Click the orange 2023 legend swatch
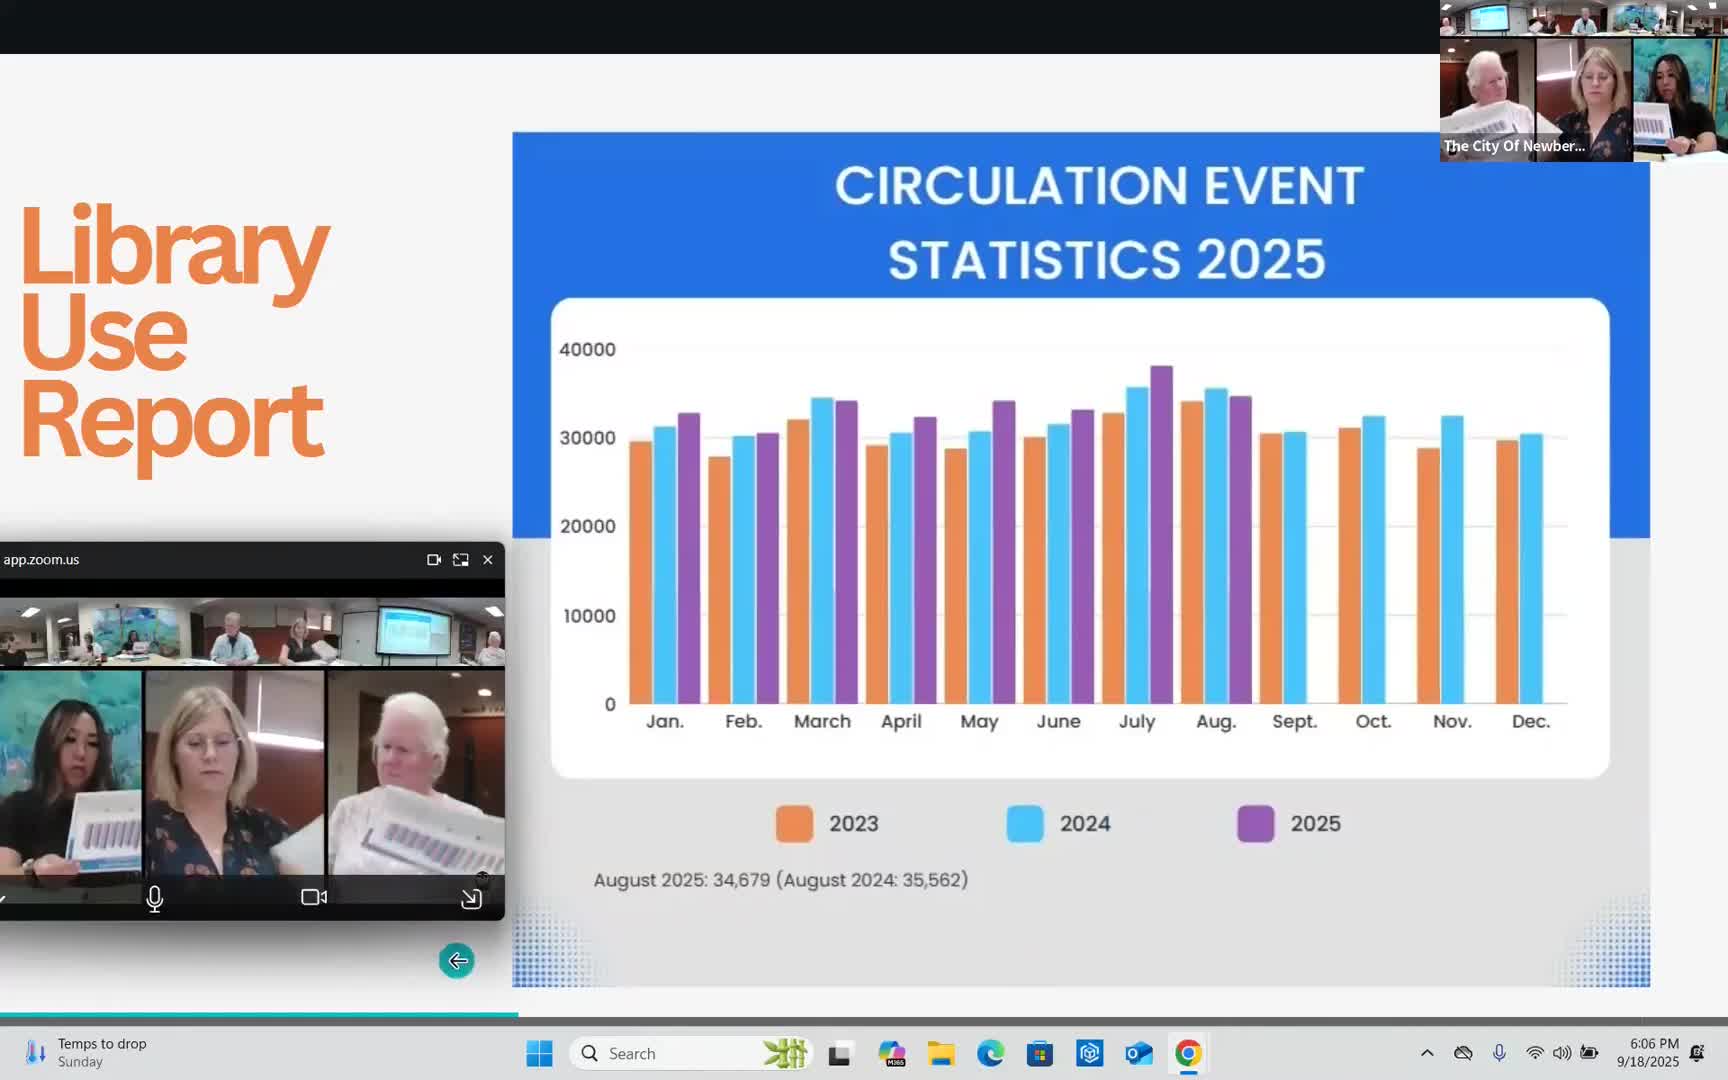1728x1080 pixels. [x=795, y=824]
